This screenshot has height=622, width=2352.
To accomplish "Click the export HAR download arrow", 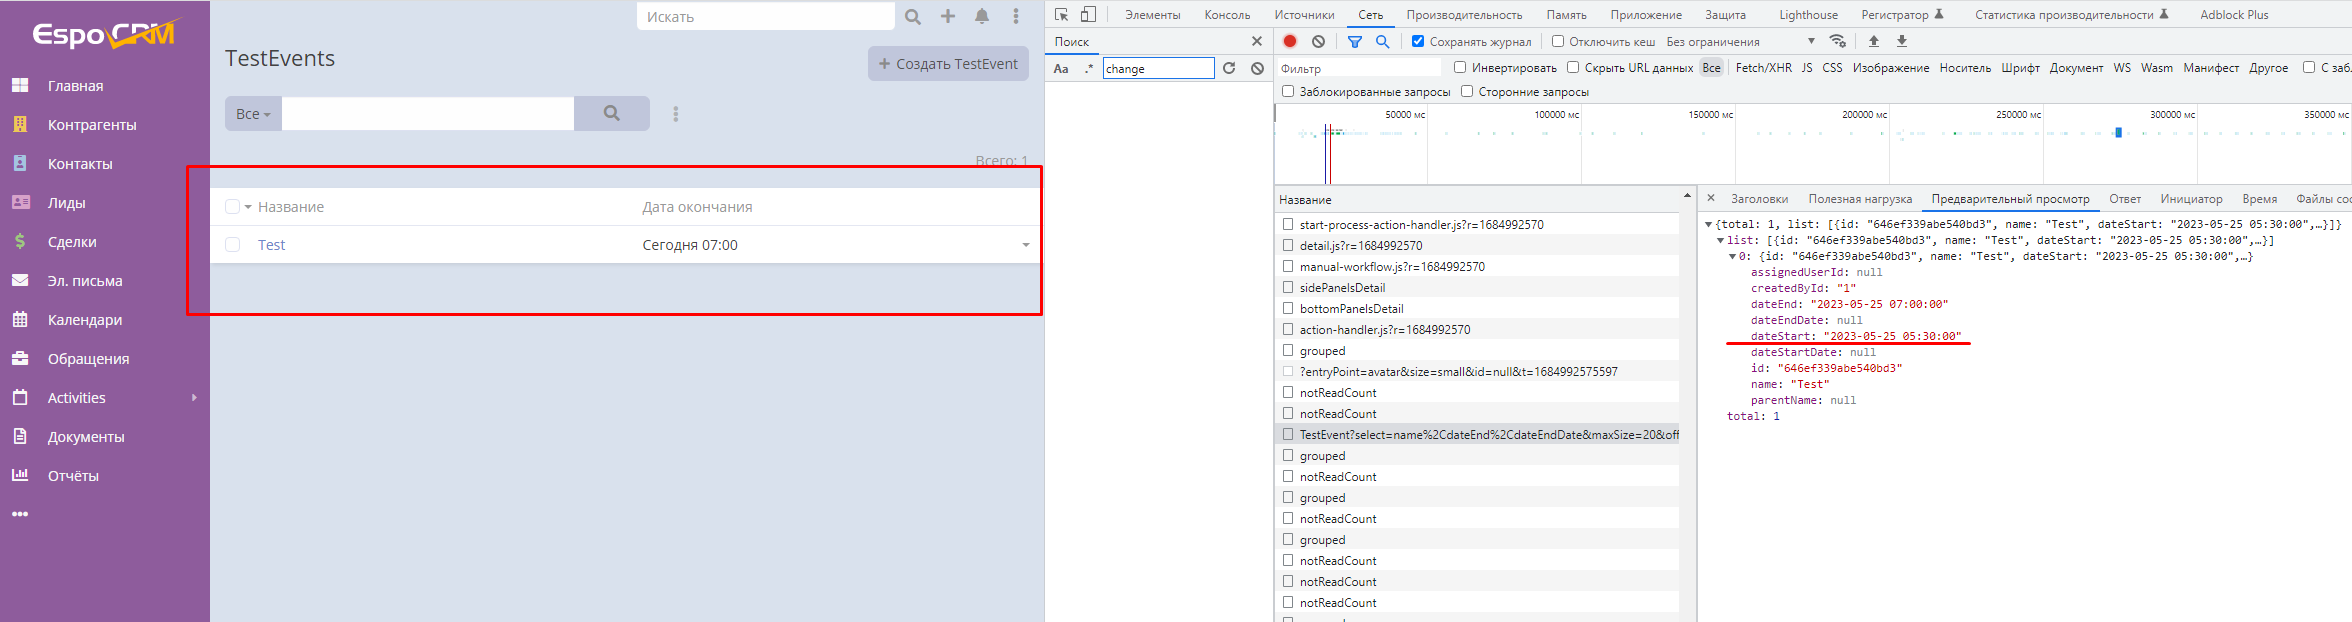I will [x=1902, y=41].
